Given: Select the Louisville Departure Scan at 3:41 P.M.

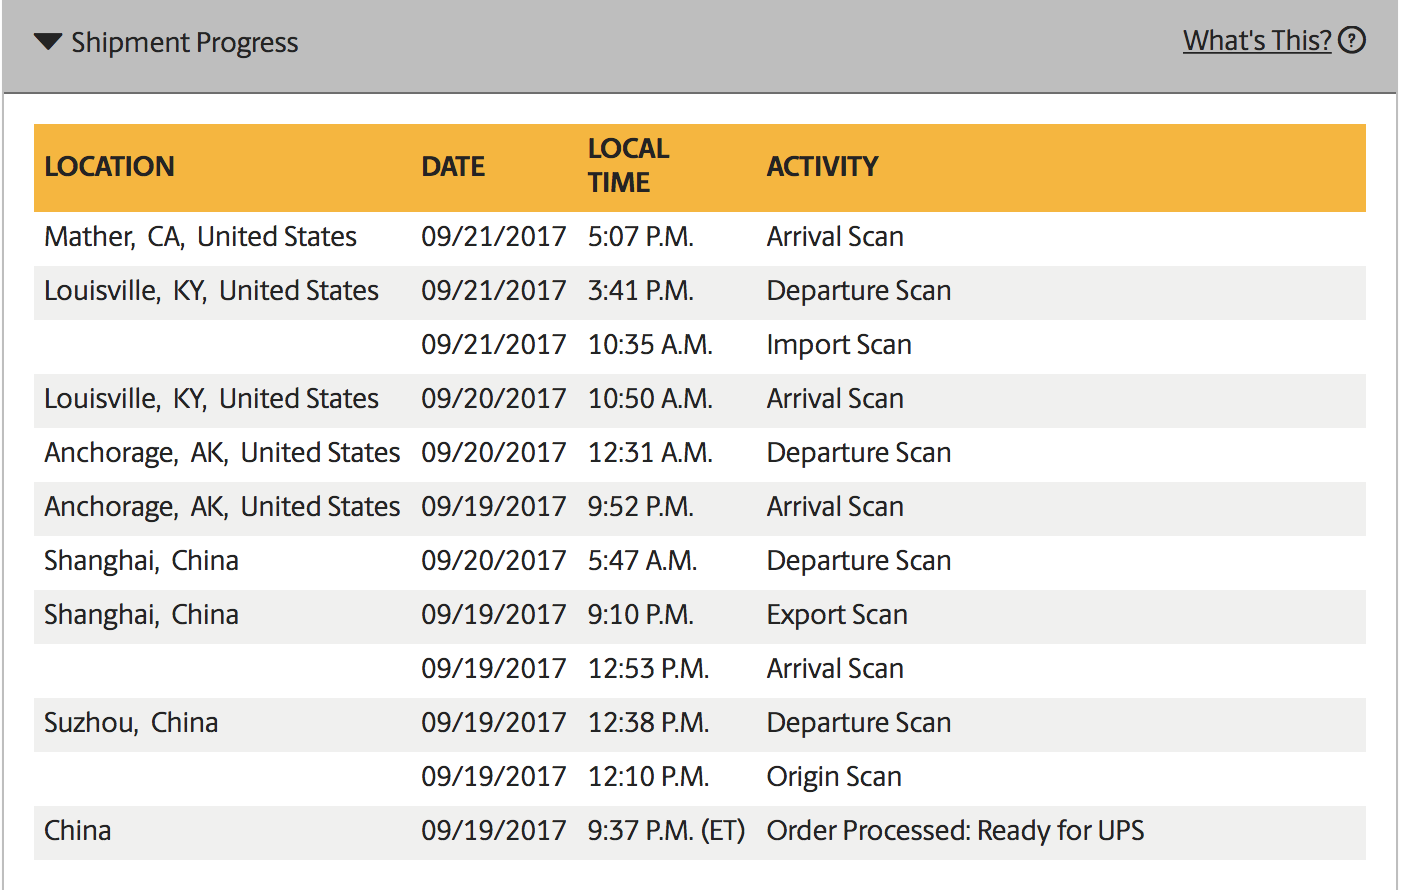Looking at the screenshot, I should 859,291.
